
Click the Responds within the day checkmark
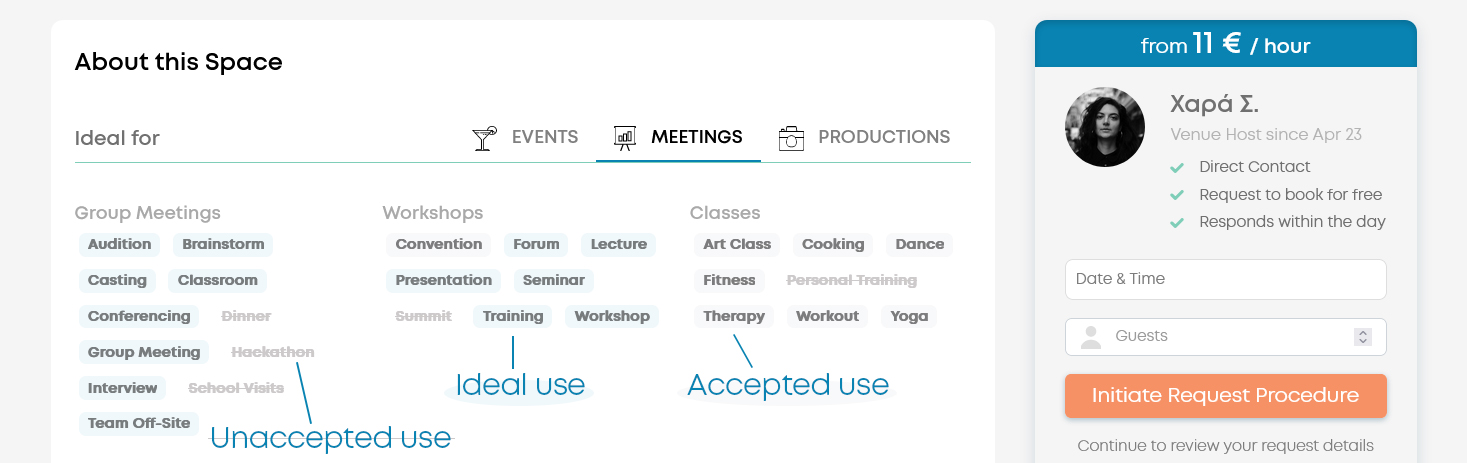(1177, 222)
